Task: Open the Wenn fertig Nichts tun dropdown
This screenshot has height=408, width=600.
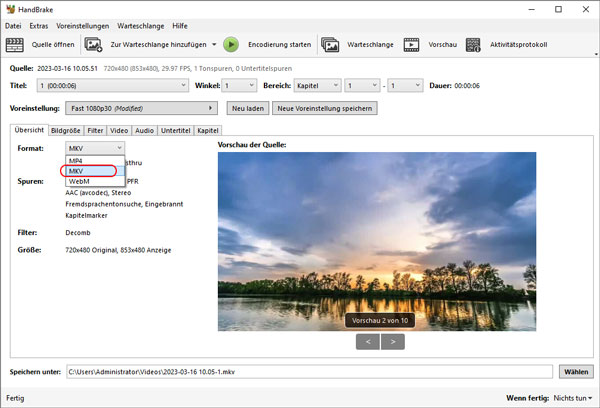Action: (572, 398)
